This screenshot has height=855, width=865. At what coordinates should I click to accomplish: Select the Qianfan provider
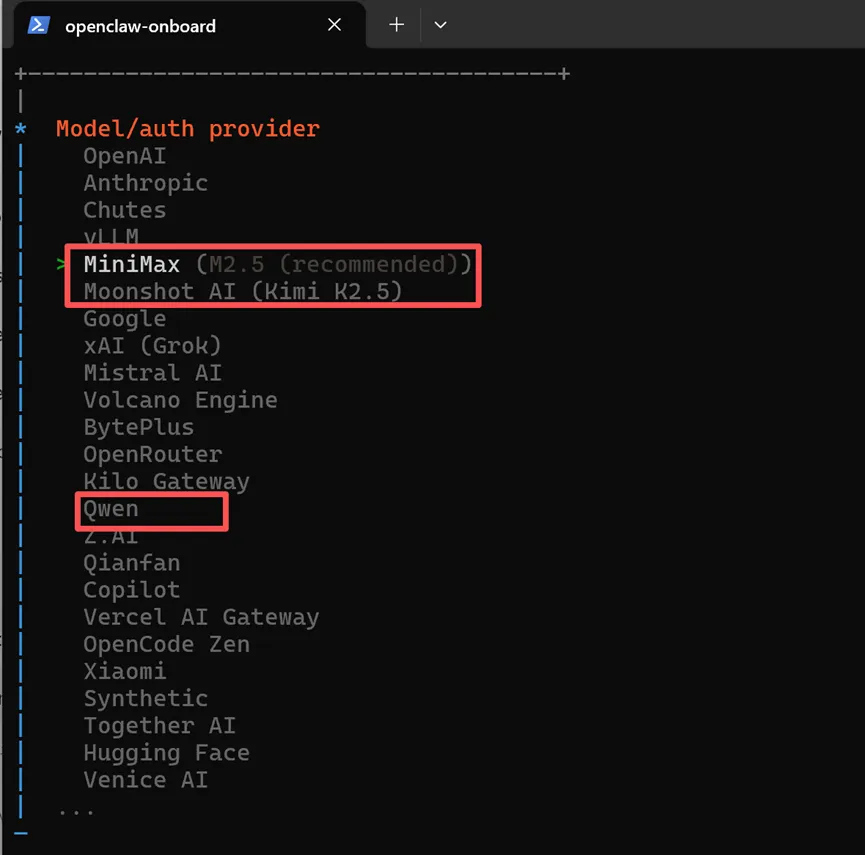coord(132,563)
